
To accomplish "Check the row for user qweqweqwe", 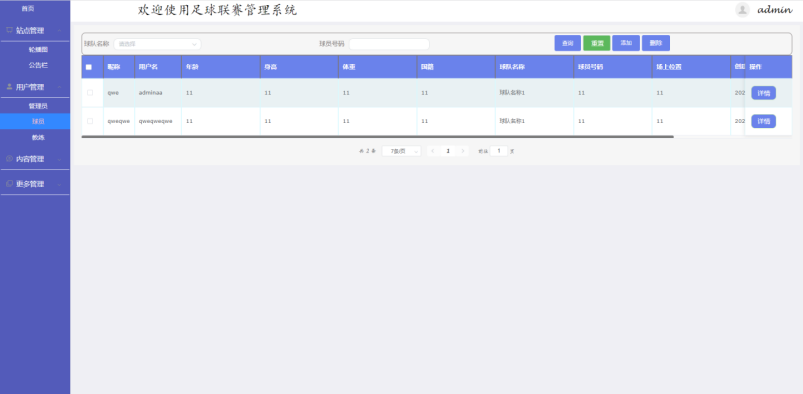I will (90, 121).
